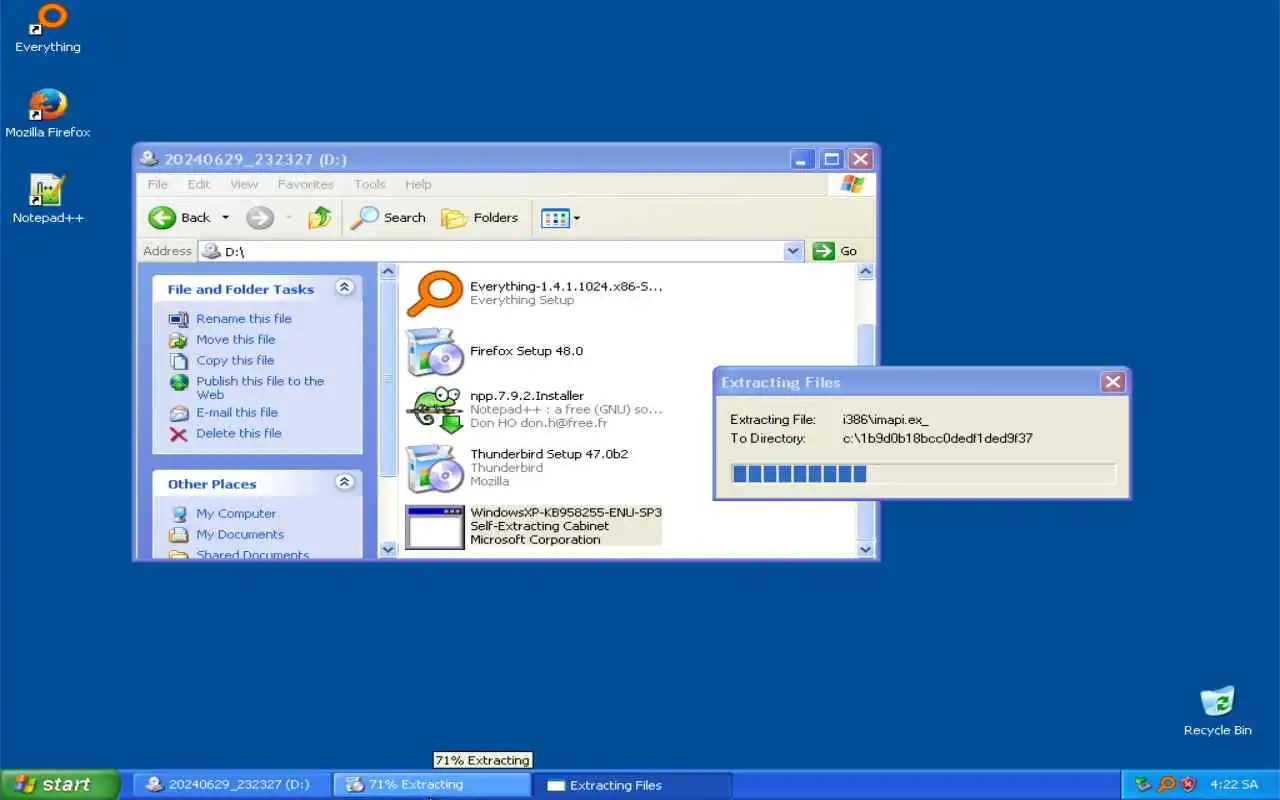Click Move this file link
The height and width of the screenshot is (800, 1280).
point(236,339)
